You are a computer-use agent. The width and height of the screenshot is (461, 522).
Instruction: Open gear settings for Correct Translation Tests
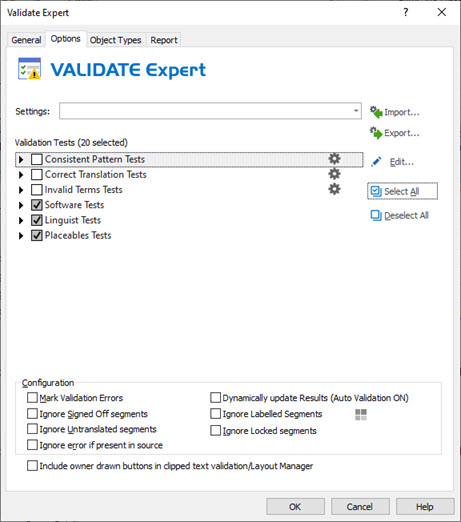[334, 174]
